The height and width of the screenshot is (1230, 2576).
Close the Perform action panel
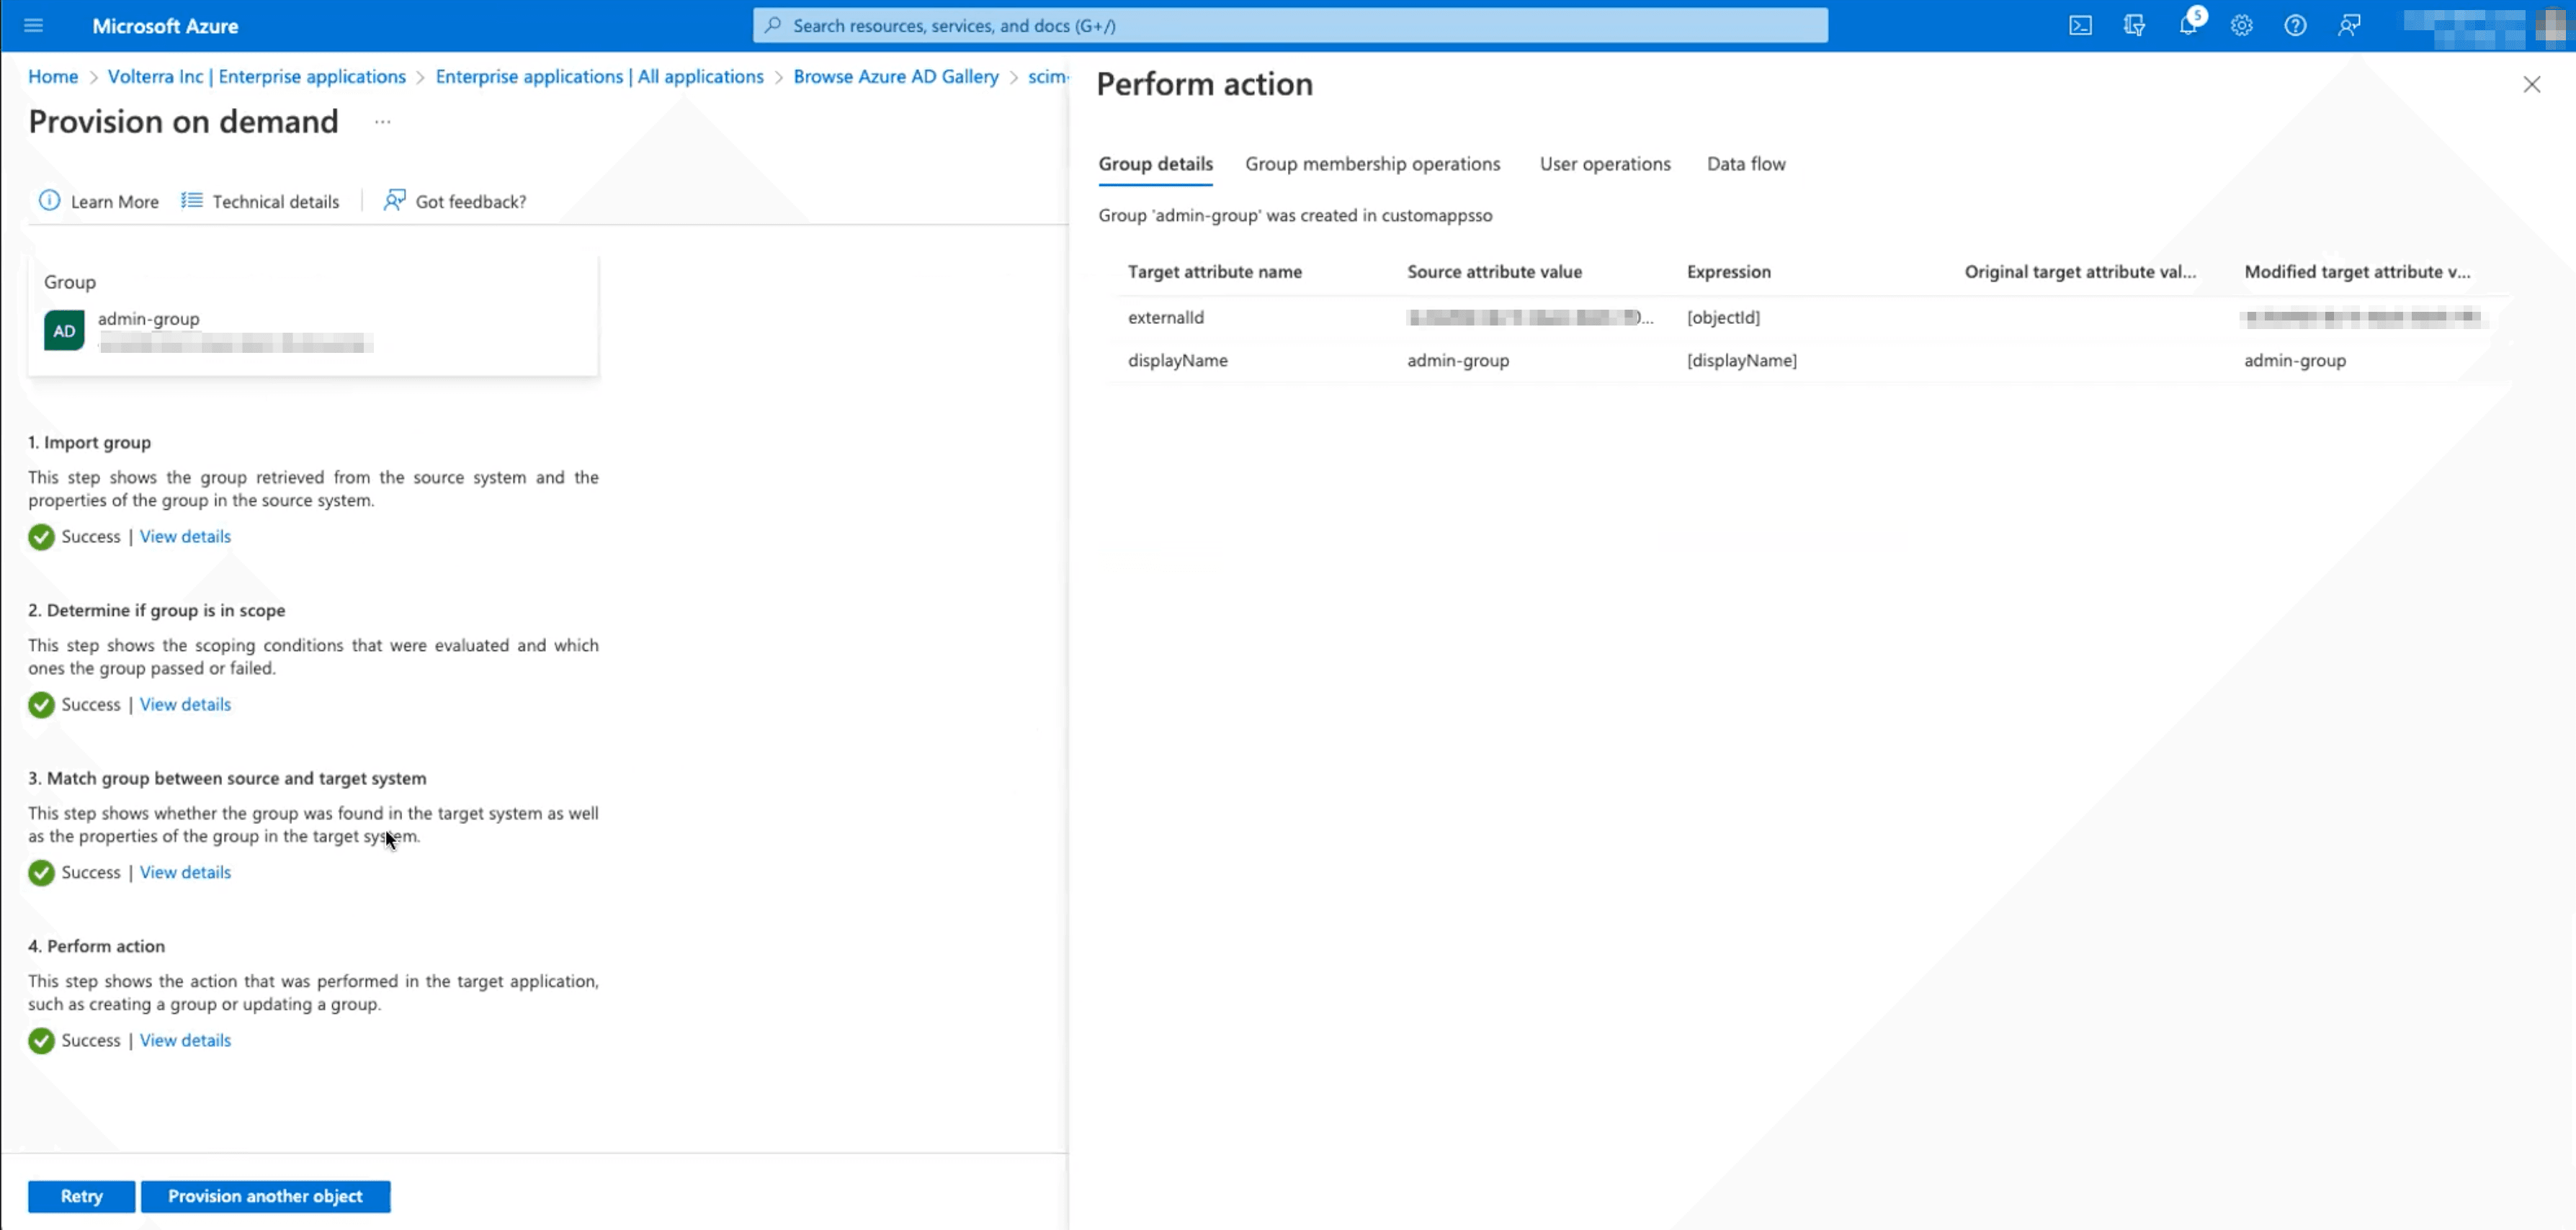(2531, 85)
